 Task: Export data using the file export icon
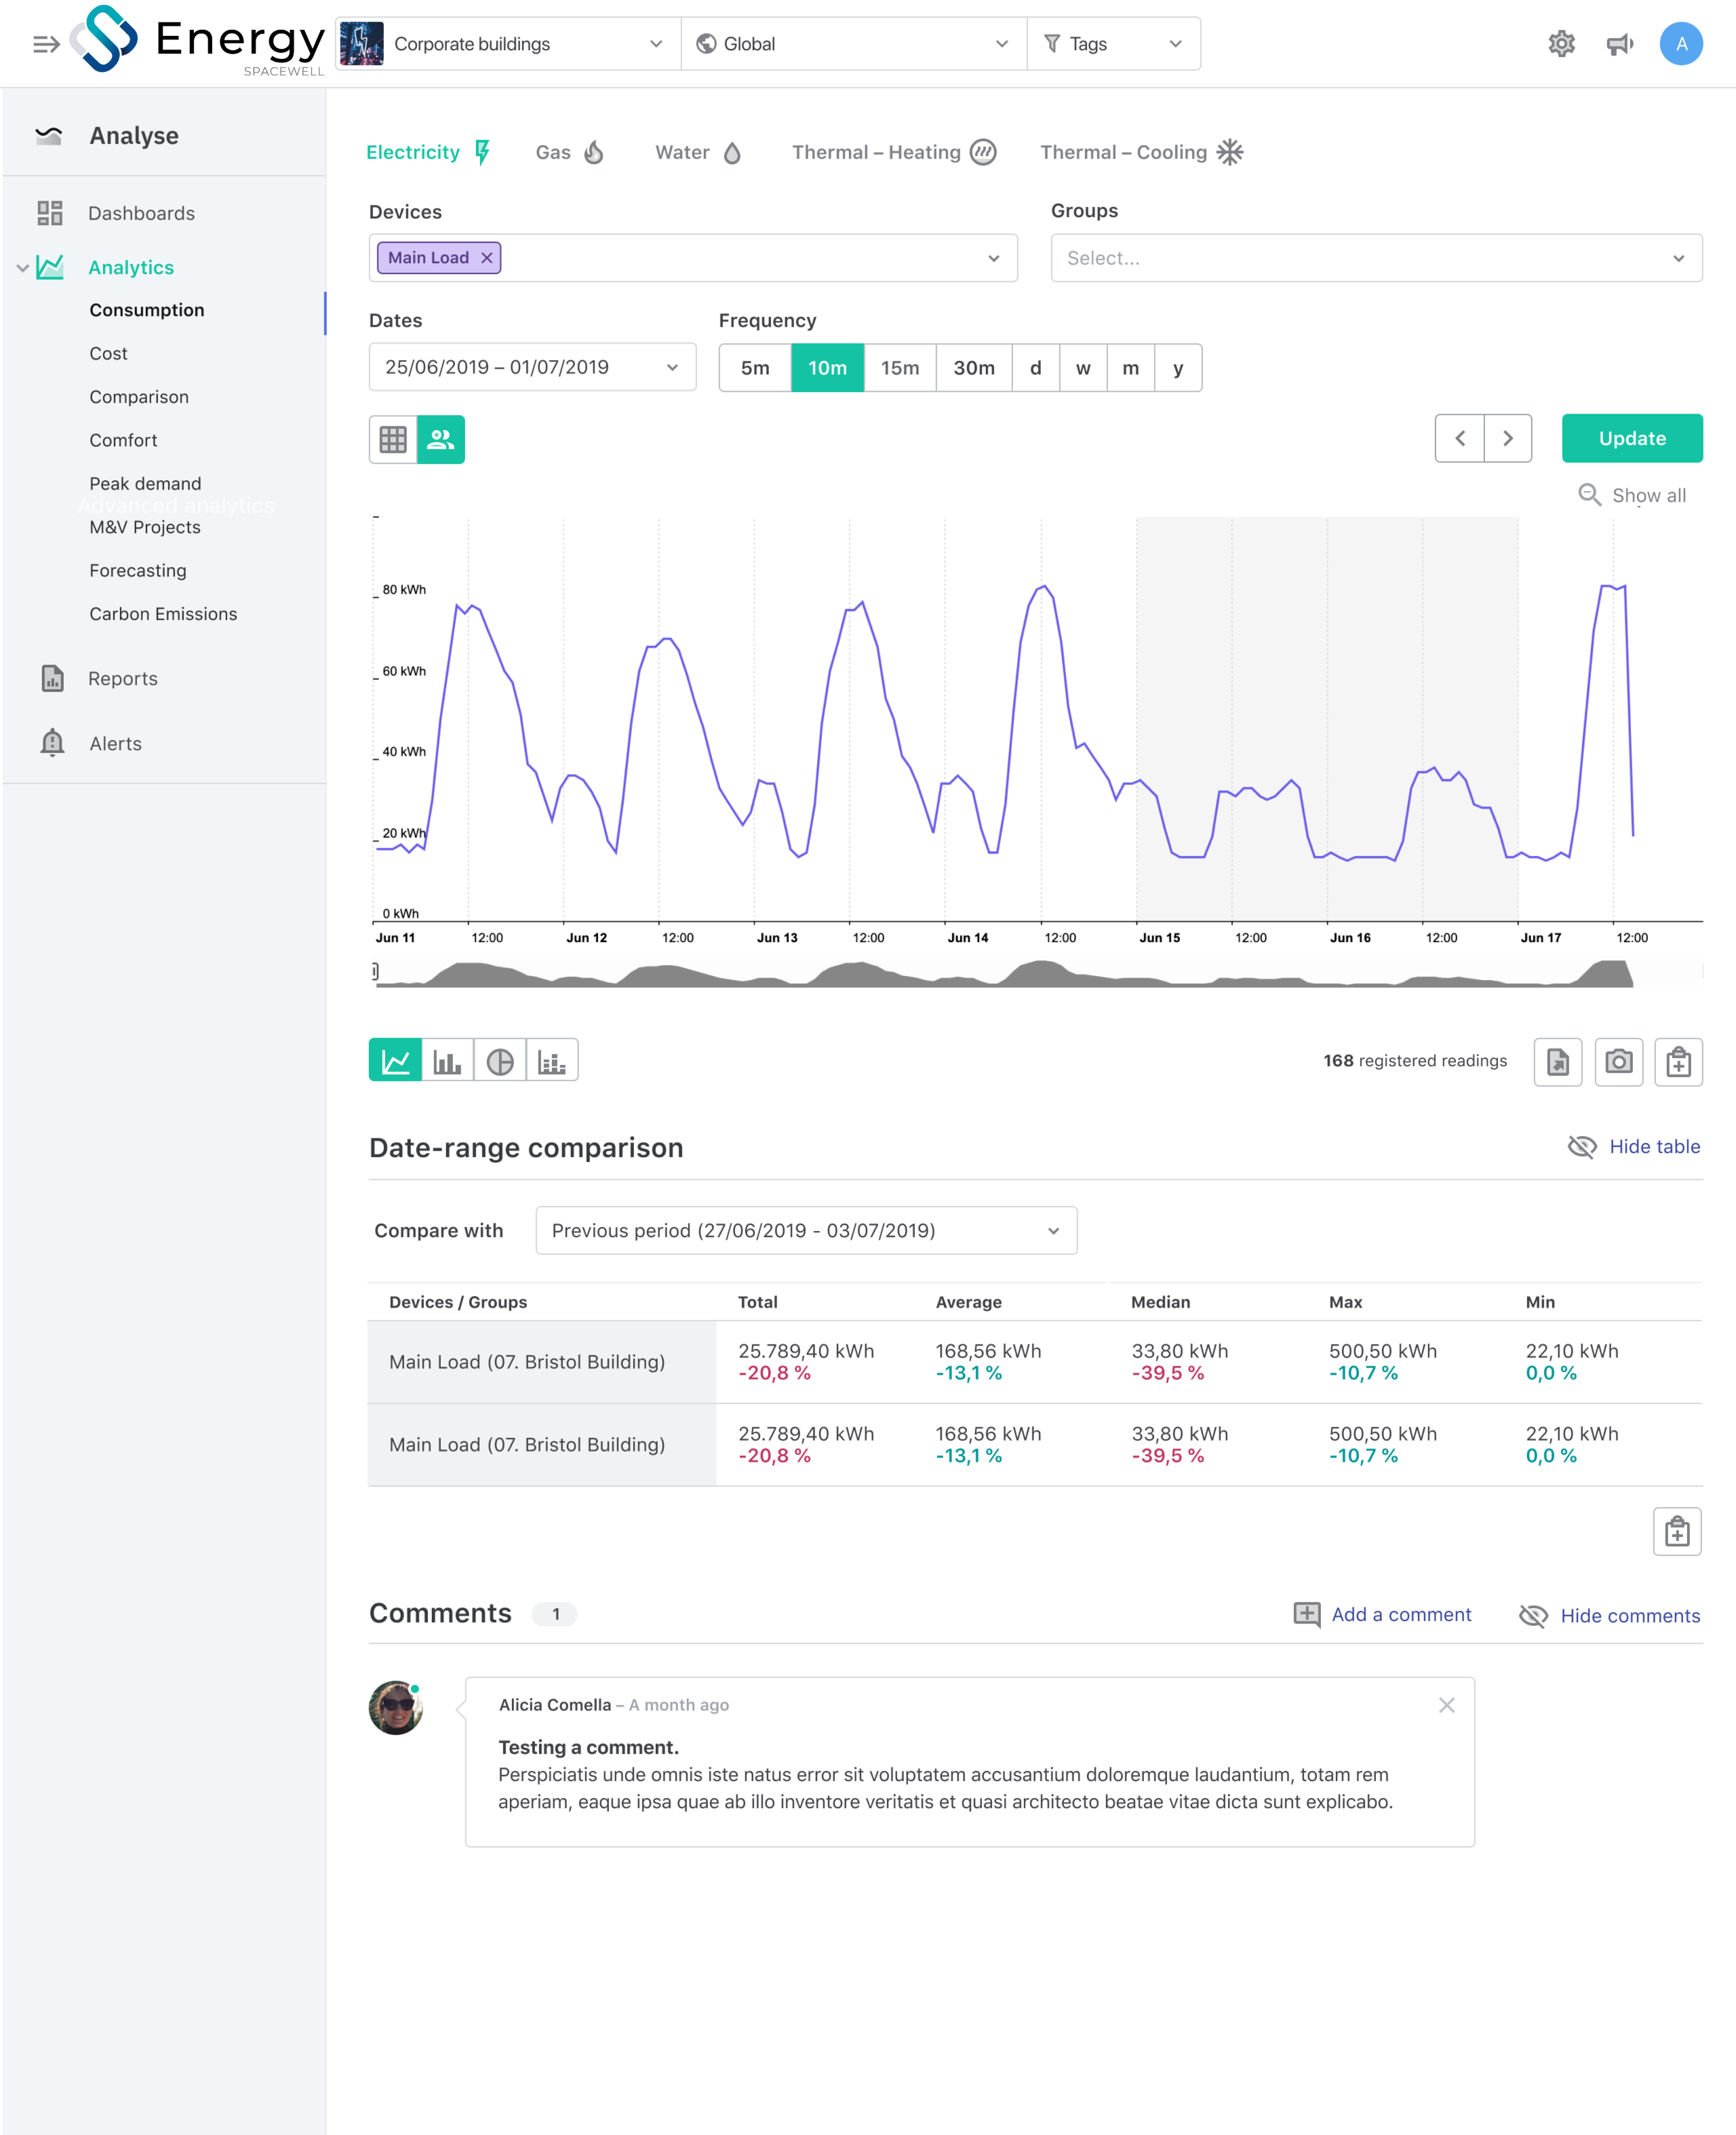pos(1557,1062)
